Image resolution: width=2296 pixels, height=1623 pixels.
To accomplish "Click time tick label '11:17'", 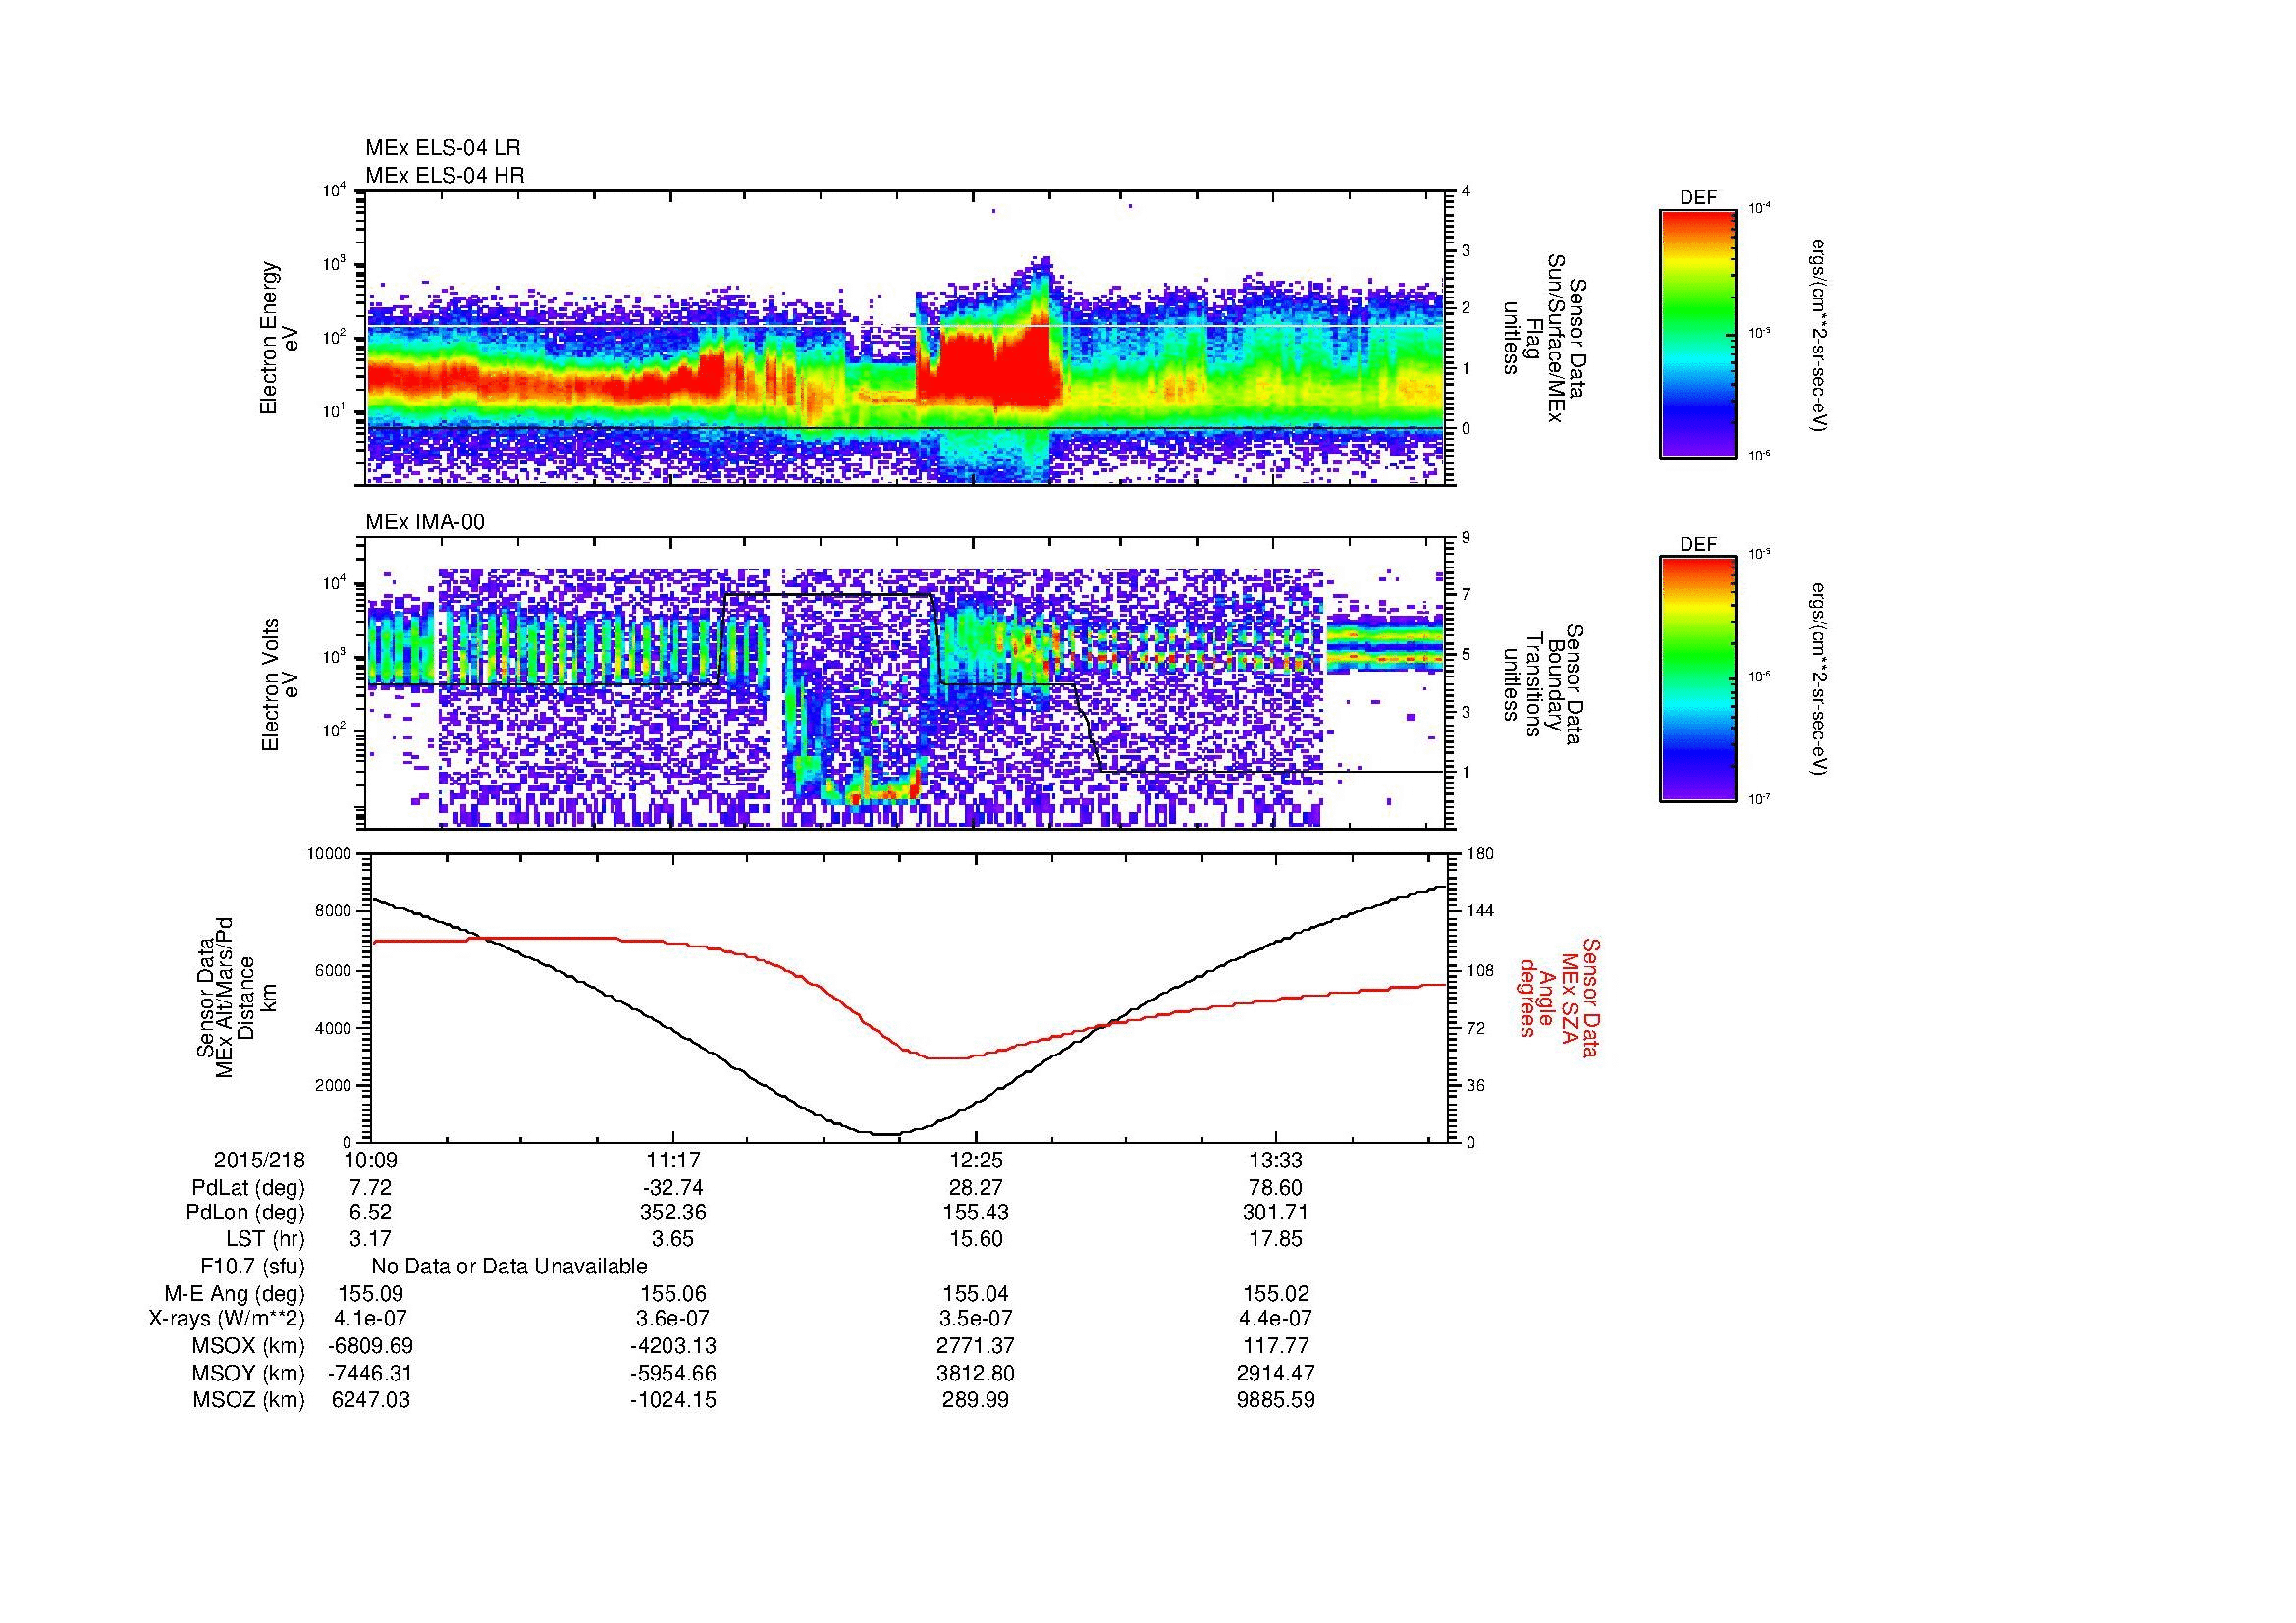I will tap(673, 1161).
